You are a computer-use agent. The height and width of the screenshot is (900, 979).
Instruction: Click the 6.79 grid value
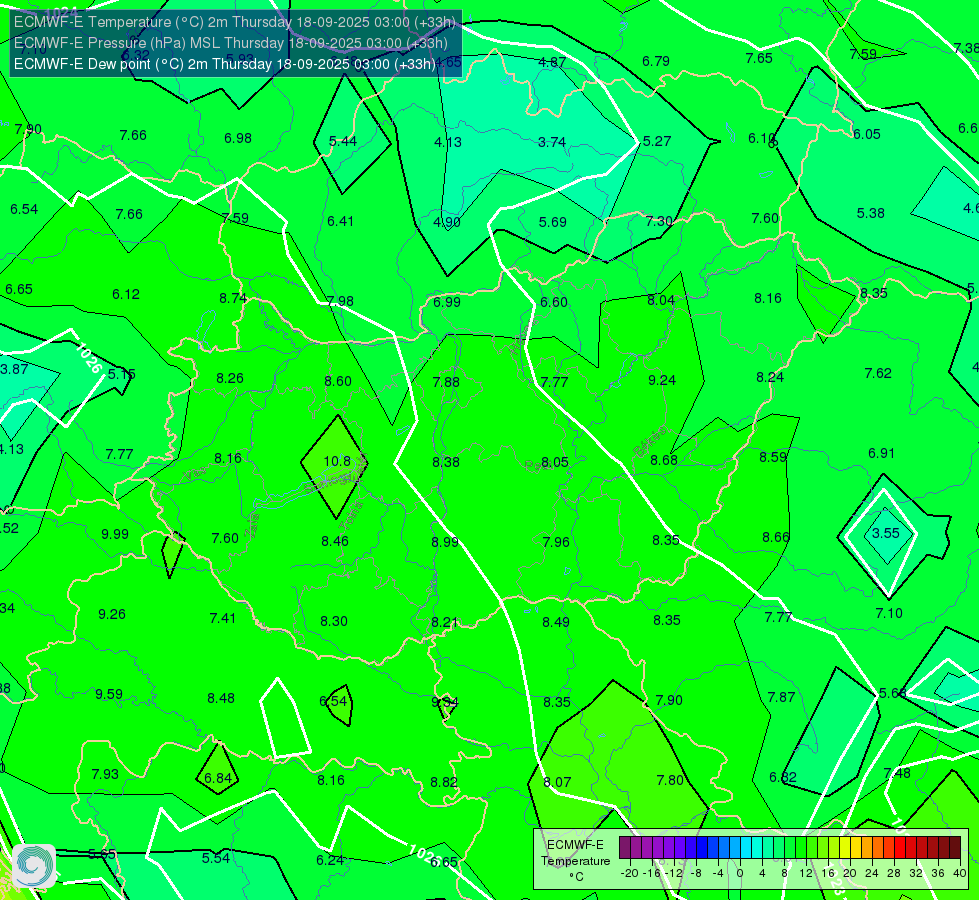[656, 61]
